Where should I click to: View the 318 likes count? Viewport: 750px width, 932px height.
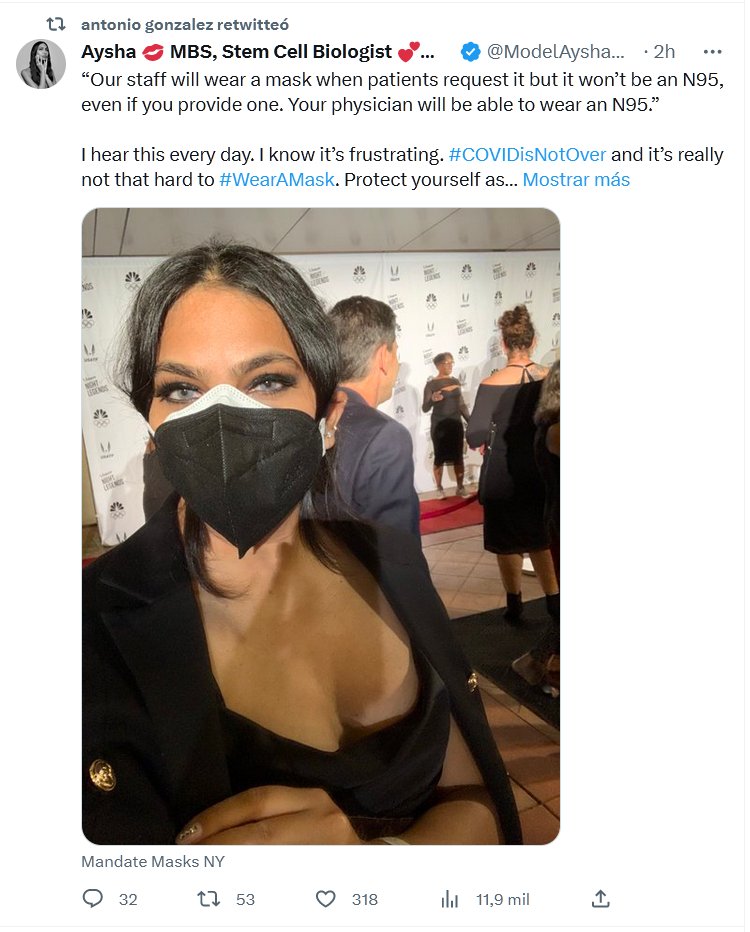(x=364, y=899)
